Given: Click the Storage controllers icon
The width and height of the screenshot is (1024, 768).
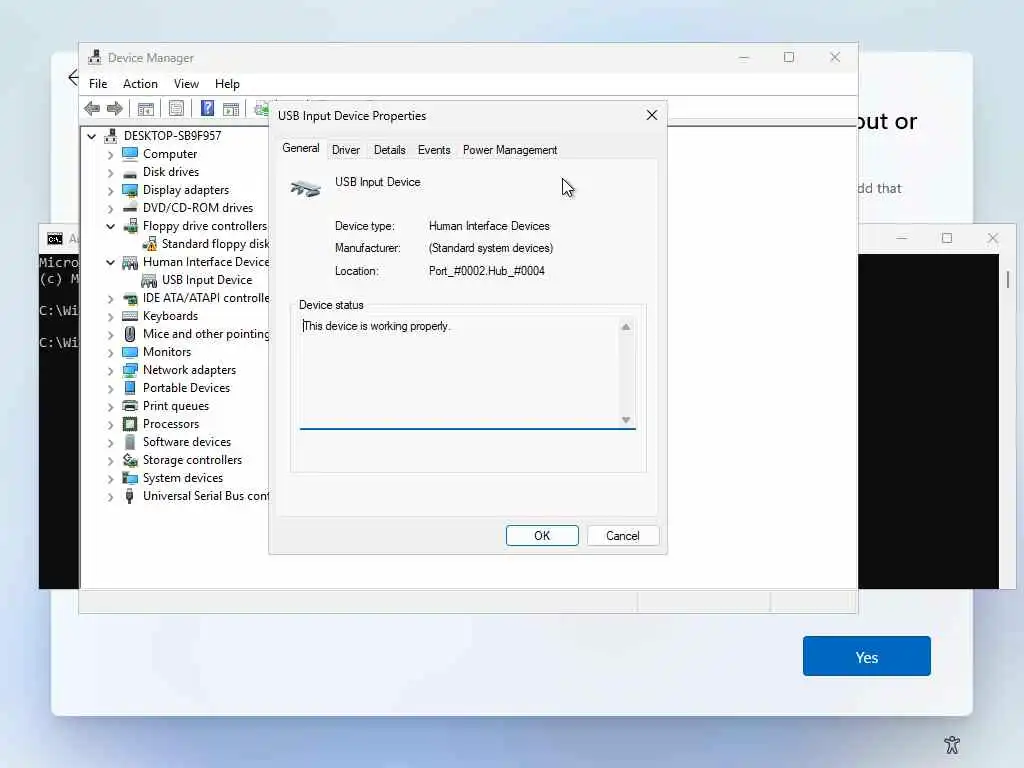Looking at the screenshot, I should [130, 460].
